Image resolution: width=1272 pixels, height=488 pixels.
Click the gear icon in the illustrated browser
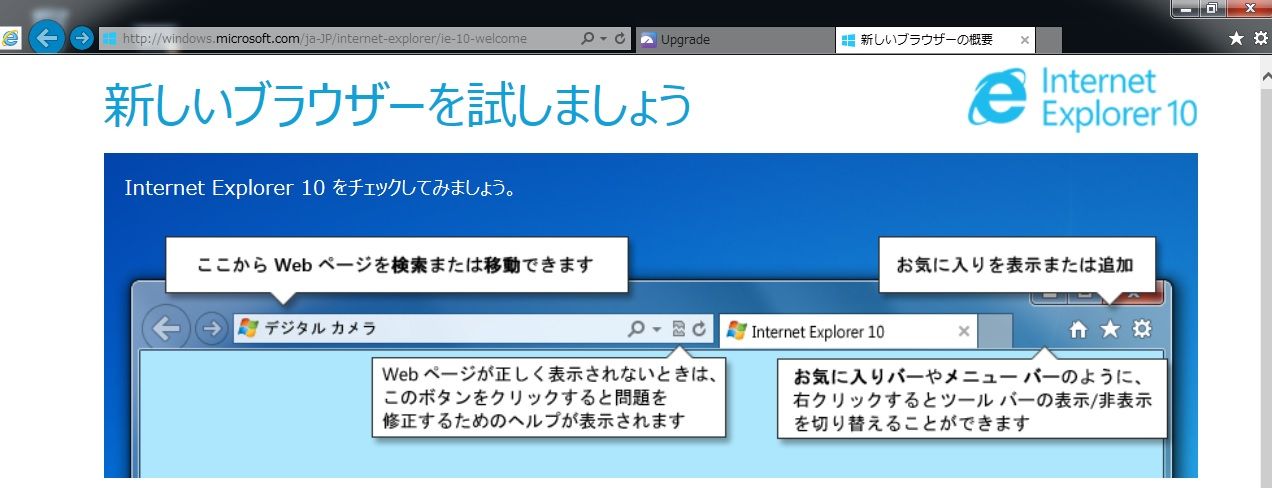[x=1142, y=329]
